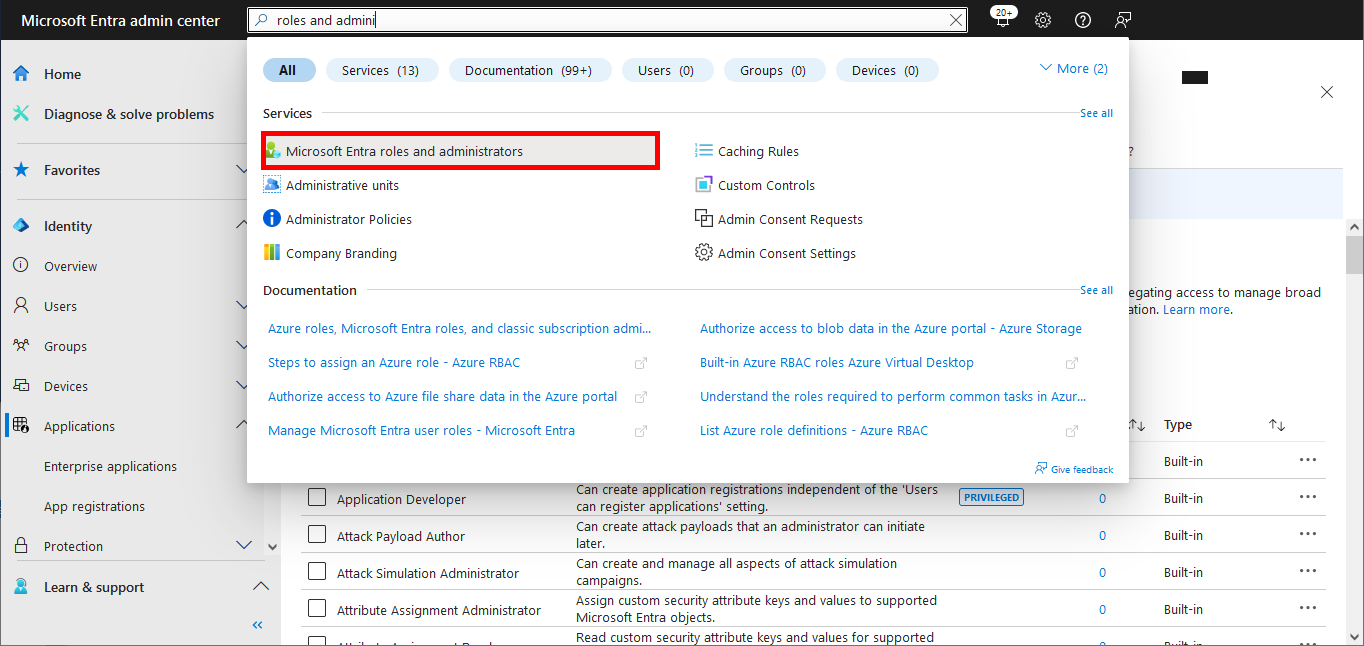Click See all next to Services
Image resolution: width=1364 pixels, height=646 pixels.
point(1096,113)
